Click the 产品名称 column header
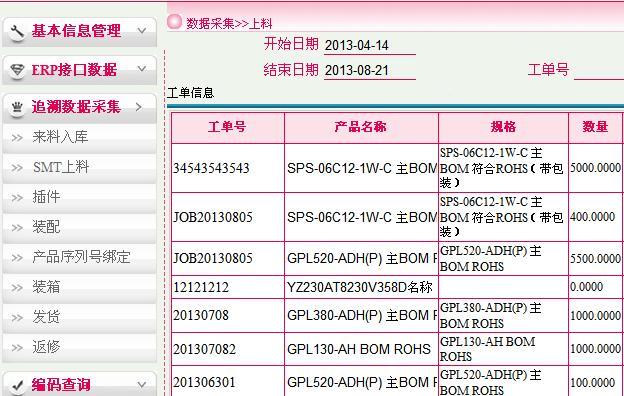 [x=361, y=127]
